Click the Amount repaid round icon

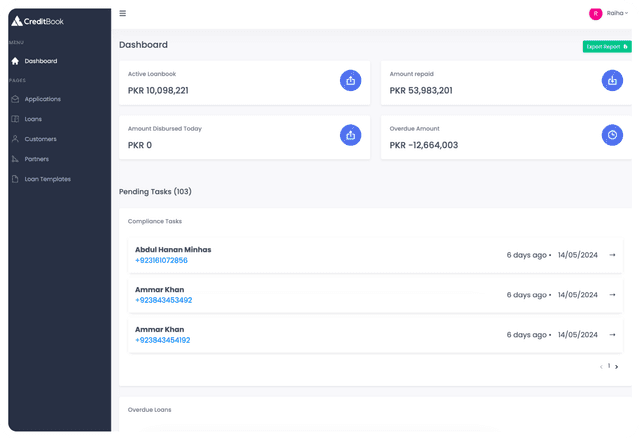coord(612,81)
